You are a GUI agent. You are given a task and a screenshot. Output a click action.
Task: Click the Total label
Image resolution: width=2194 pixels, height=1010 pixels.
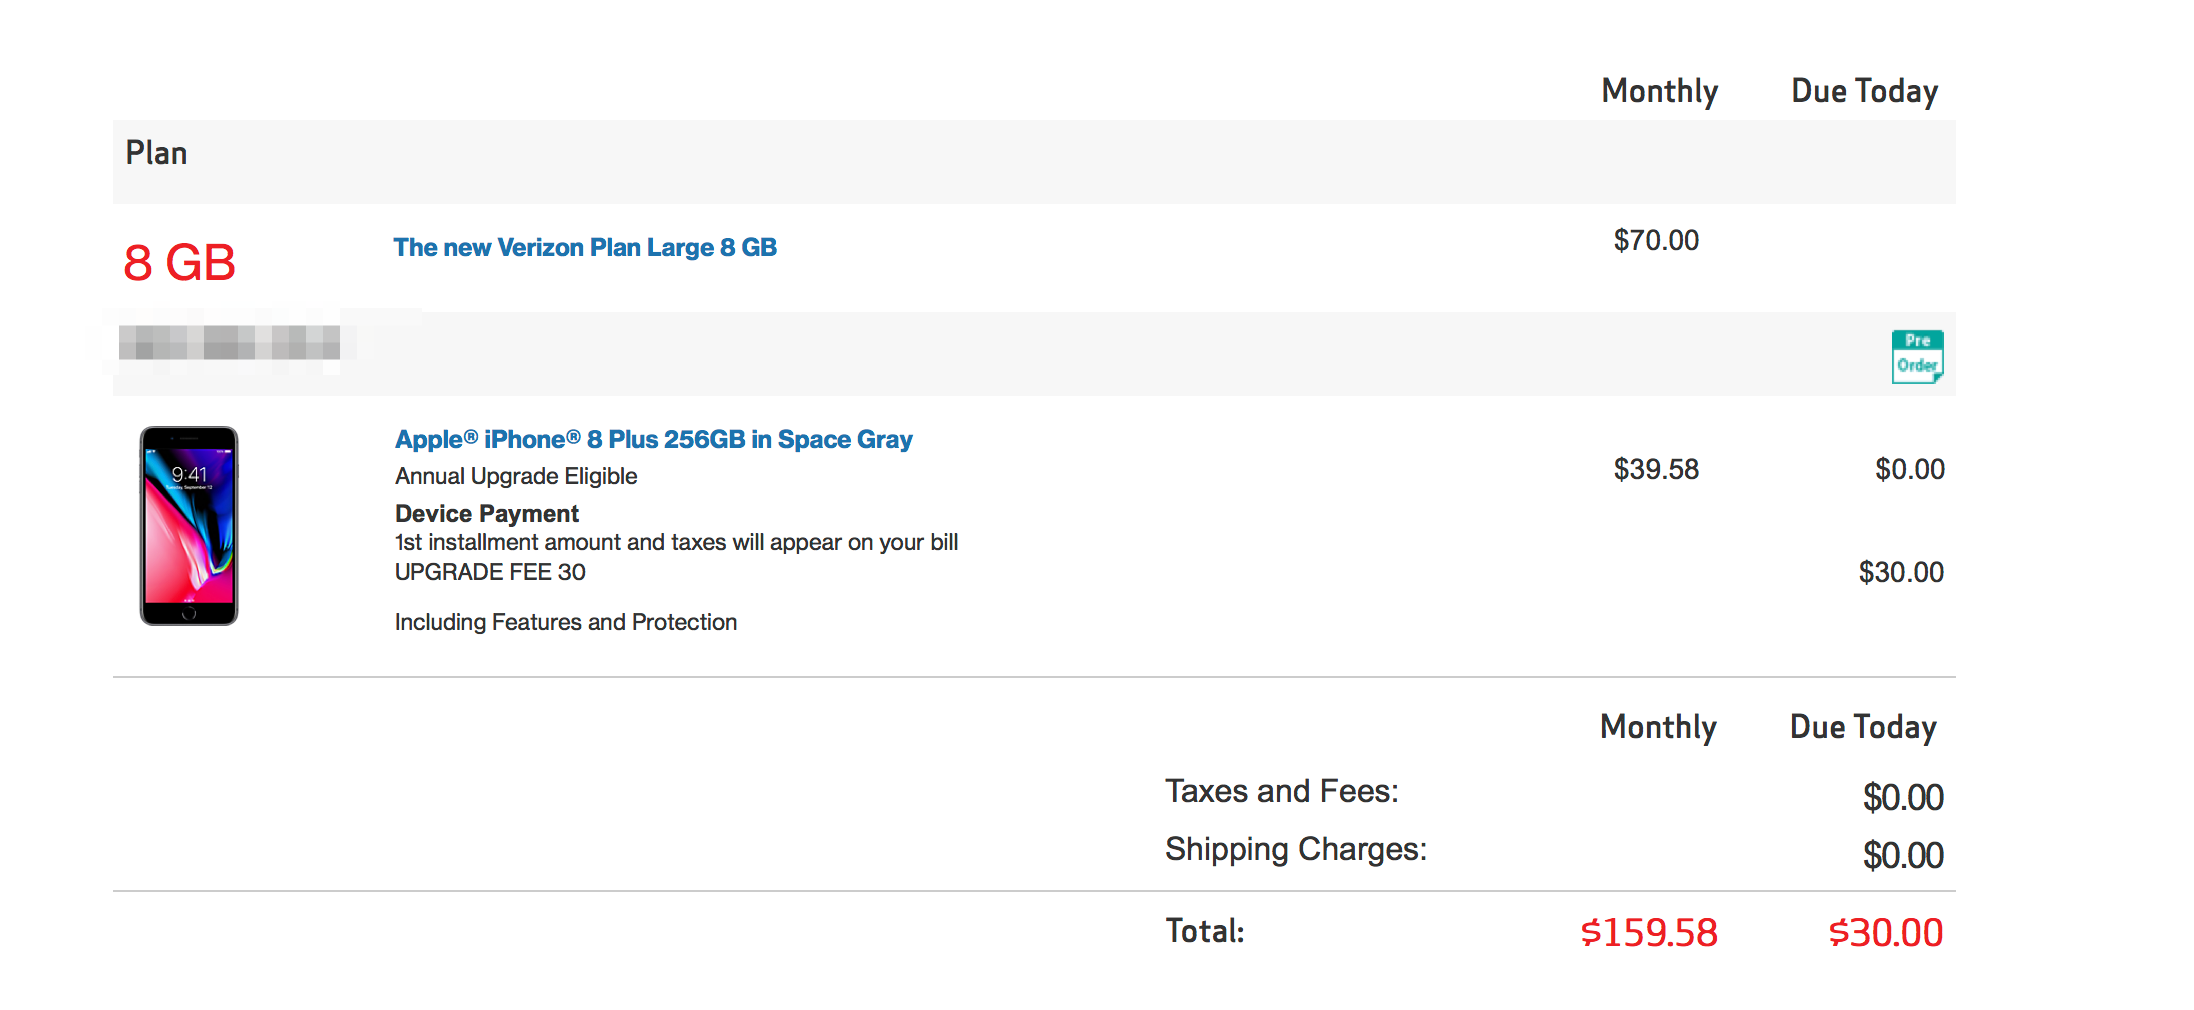[1205, 931]
